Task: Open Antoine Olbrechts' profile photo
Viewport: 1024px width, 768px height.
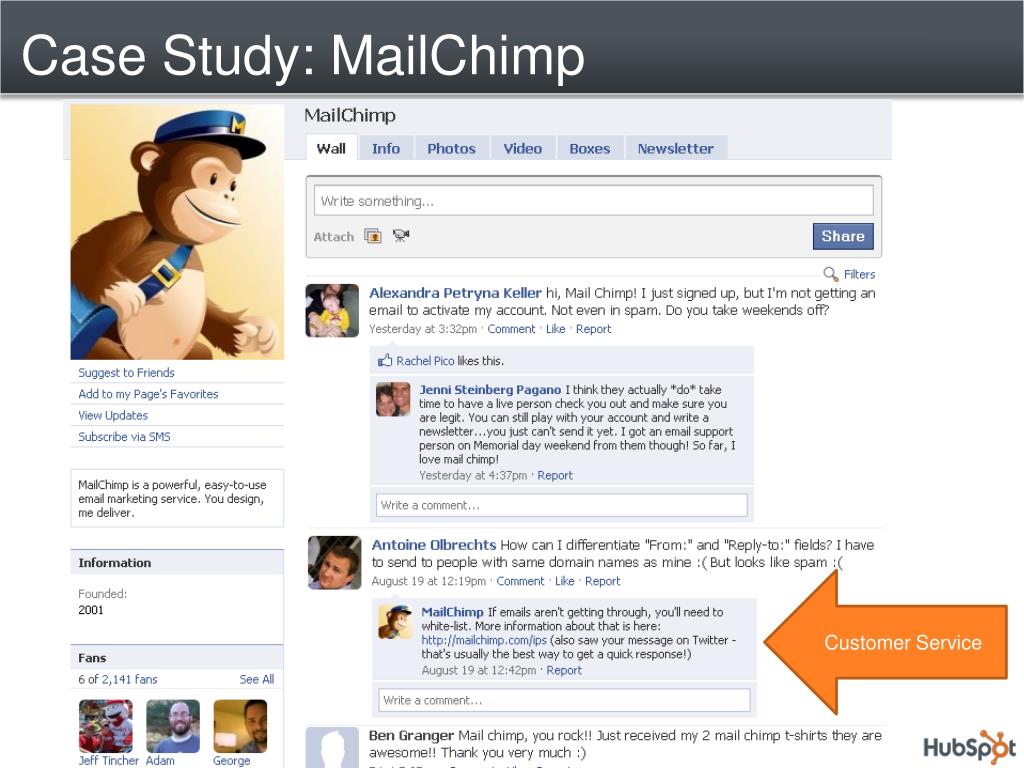Action: (x=334, y=562)
